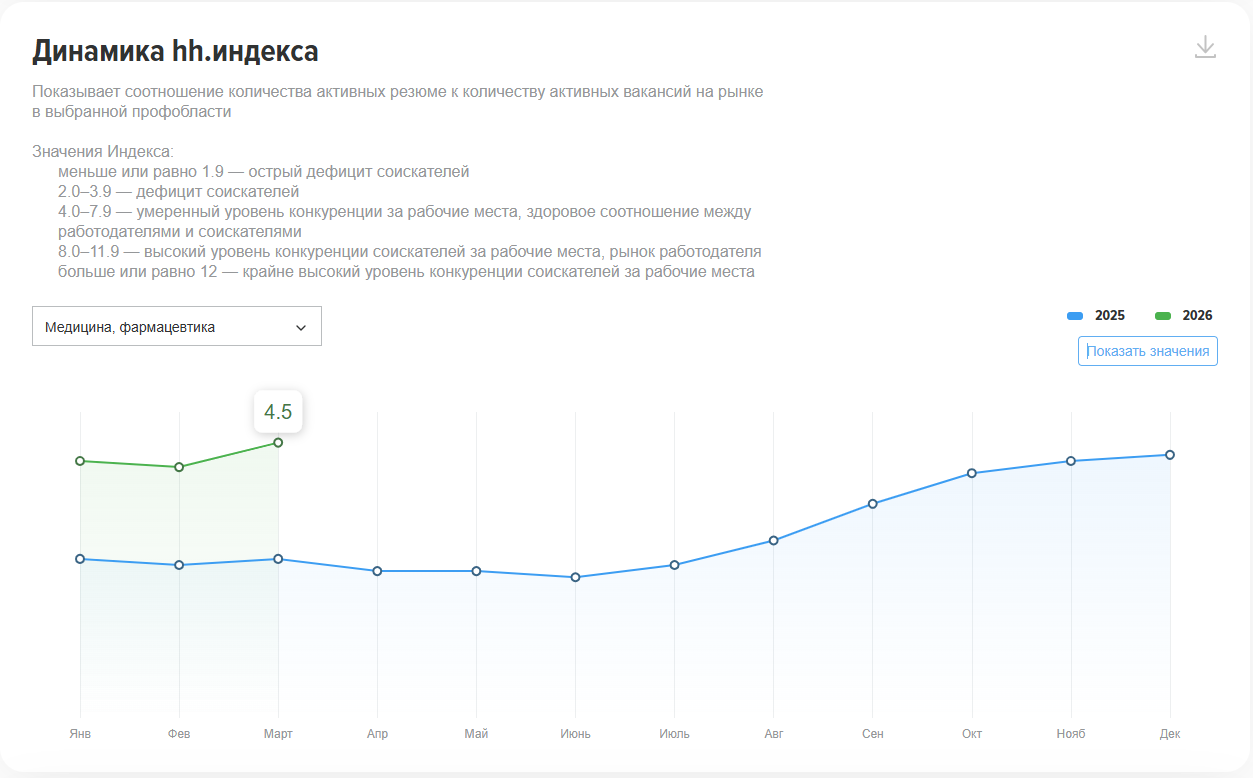The width and height of the screenshot is (1253, 778).
Task: Select the blue 2025 data point for Июль
Action: tap(674, 565)
